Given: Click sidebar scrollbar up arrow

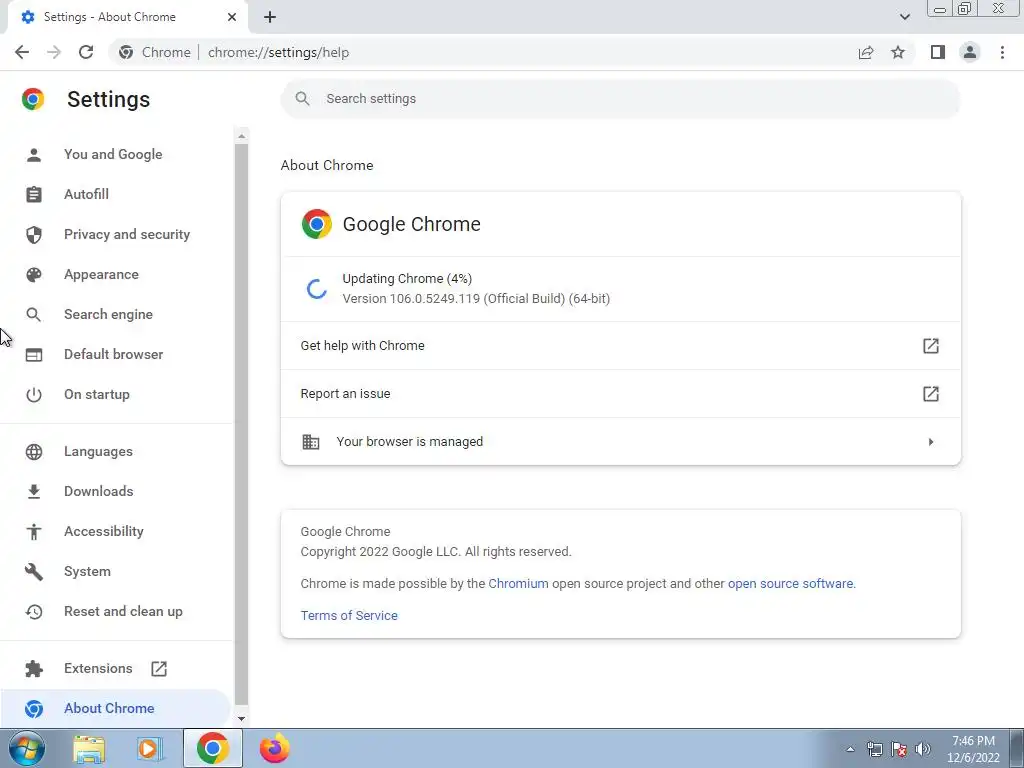Looking at the screenshot, I should tap(242, 136).
